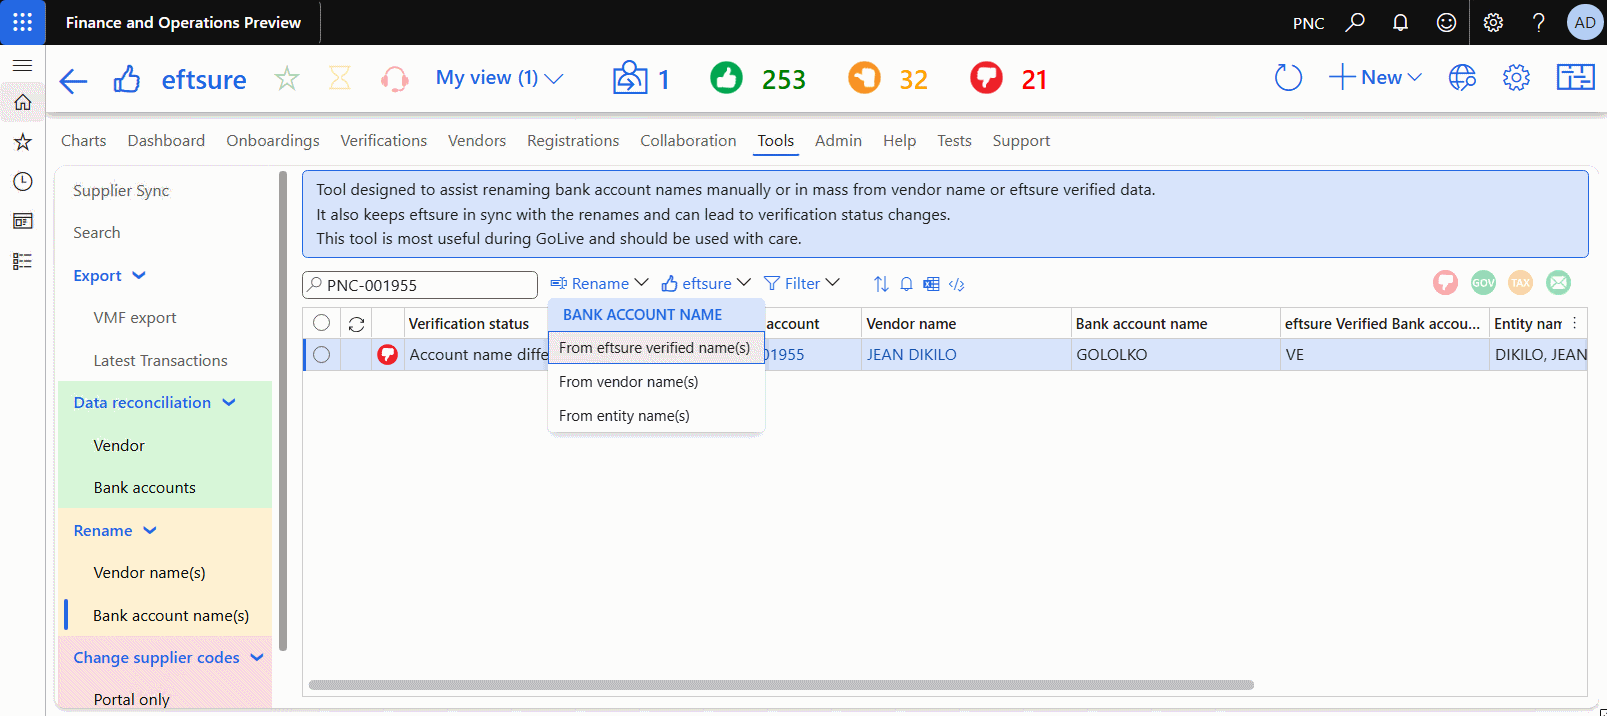Click the grid refresh column header icon
The width and height of the screenshot is (1607, 716).
pos(356,324)
